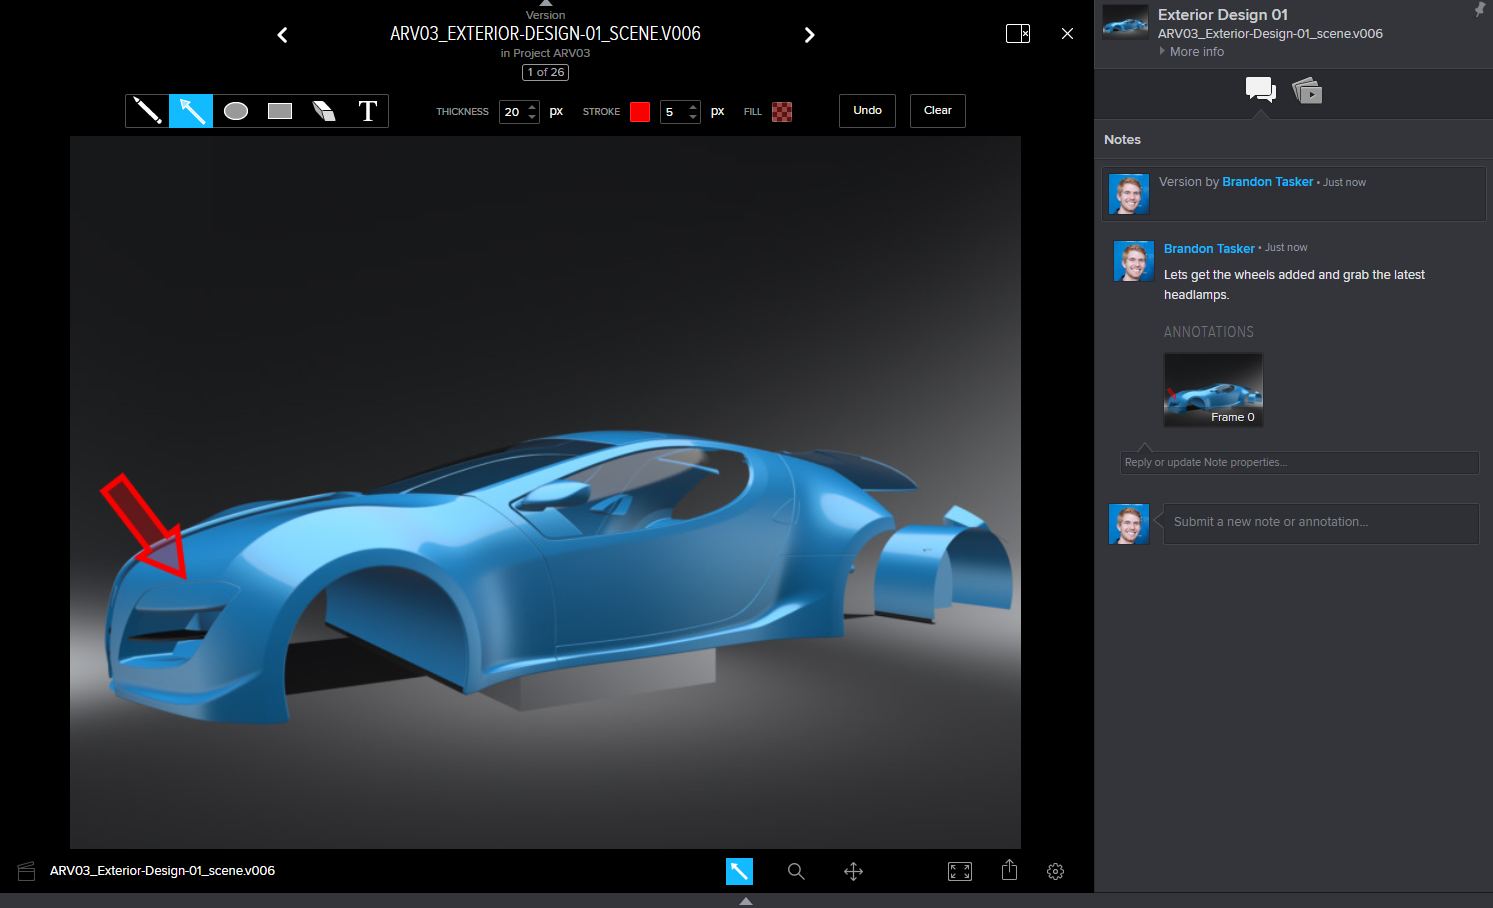1493x908 pixels.
Task: Open the zoom magnifier tool
Action: pos(796,871)
